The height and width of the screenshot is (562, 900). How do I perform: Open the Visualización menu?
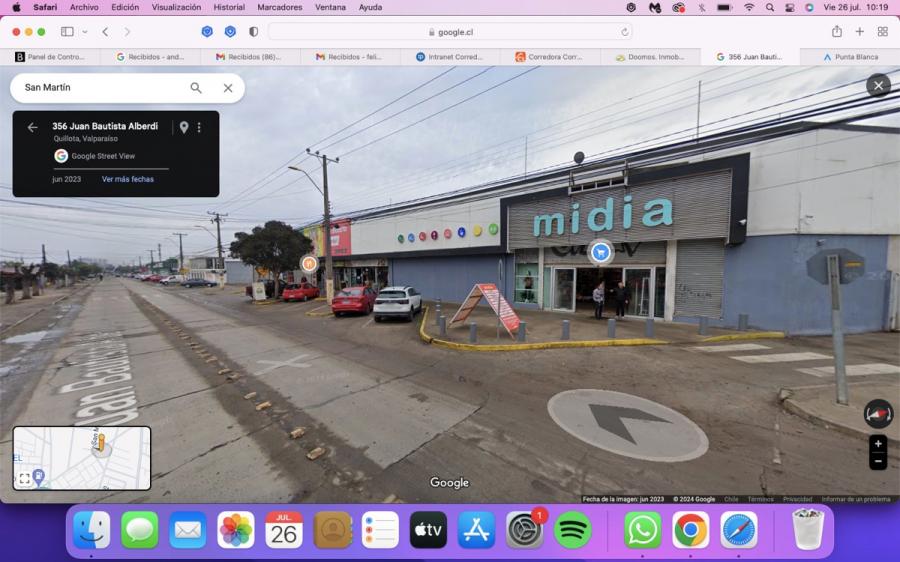[x=176, y=7]
